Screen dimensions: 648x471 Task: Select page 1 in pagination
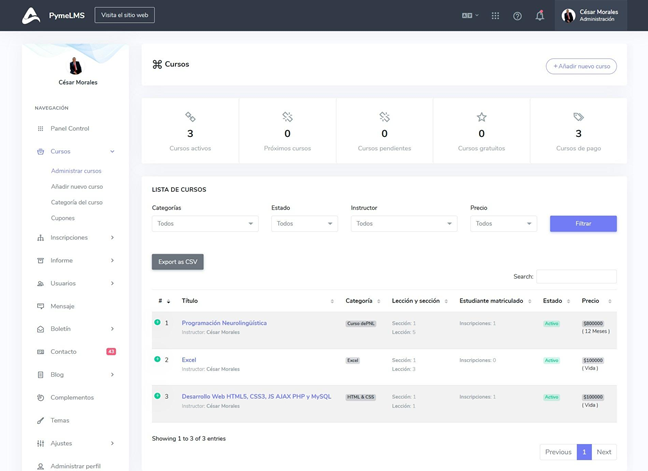click(x=584, y=452)
